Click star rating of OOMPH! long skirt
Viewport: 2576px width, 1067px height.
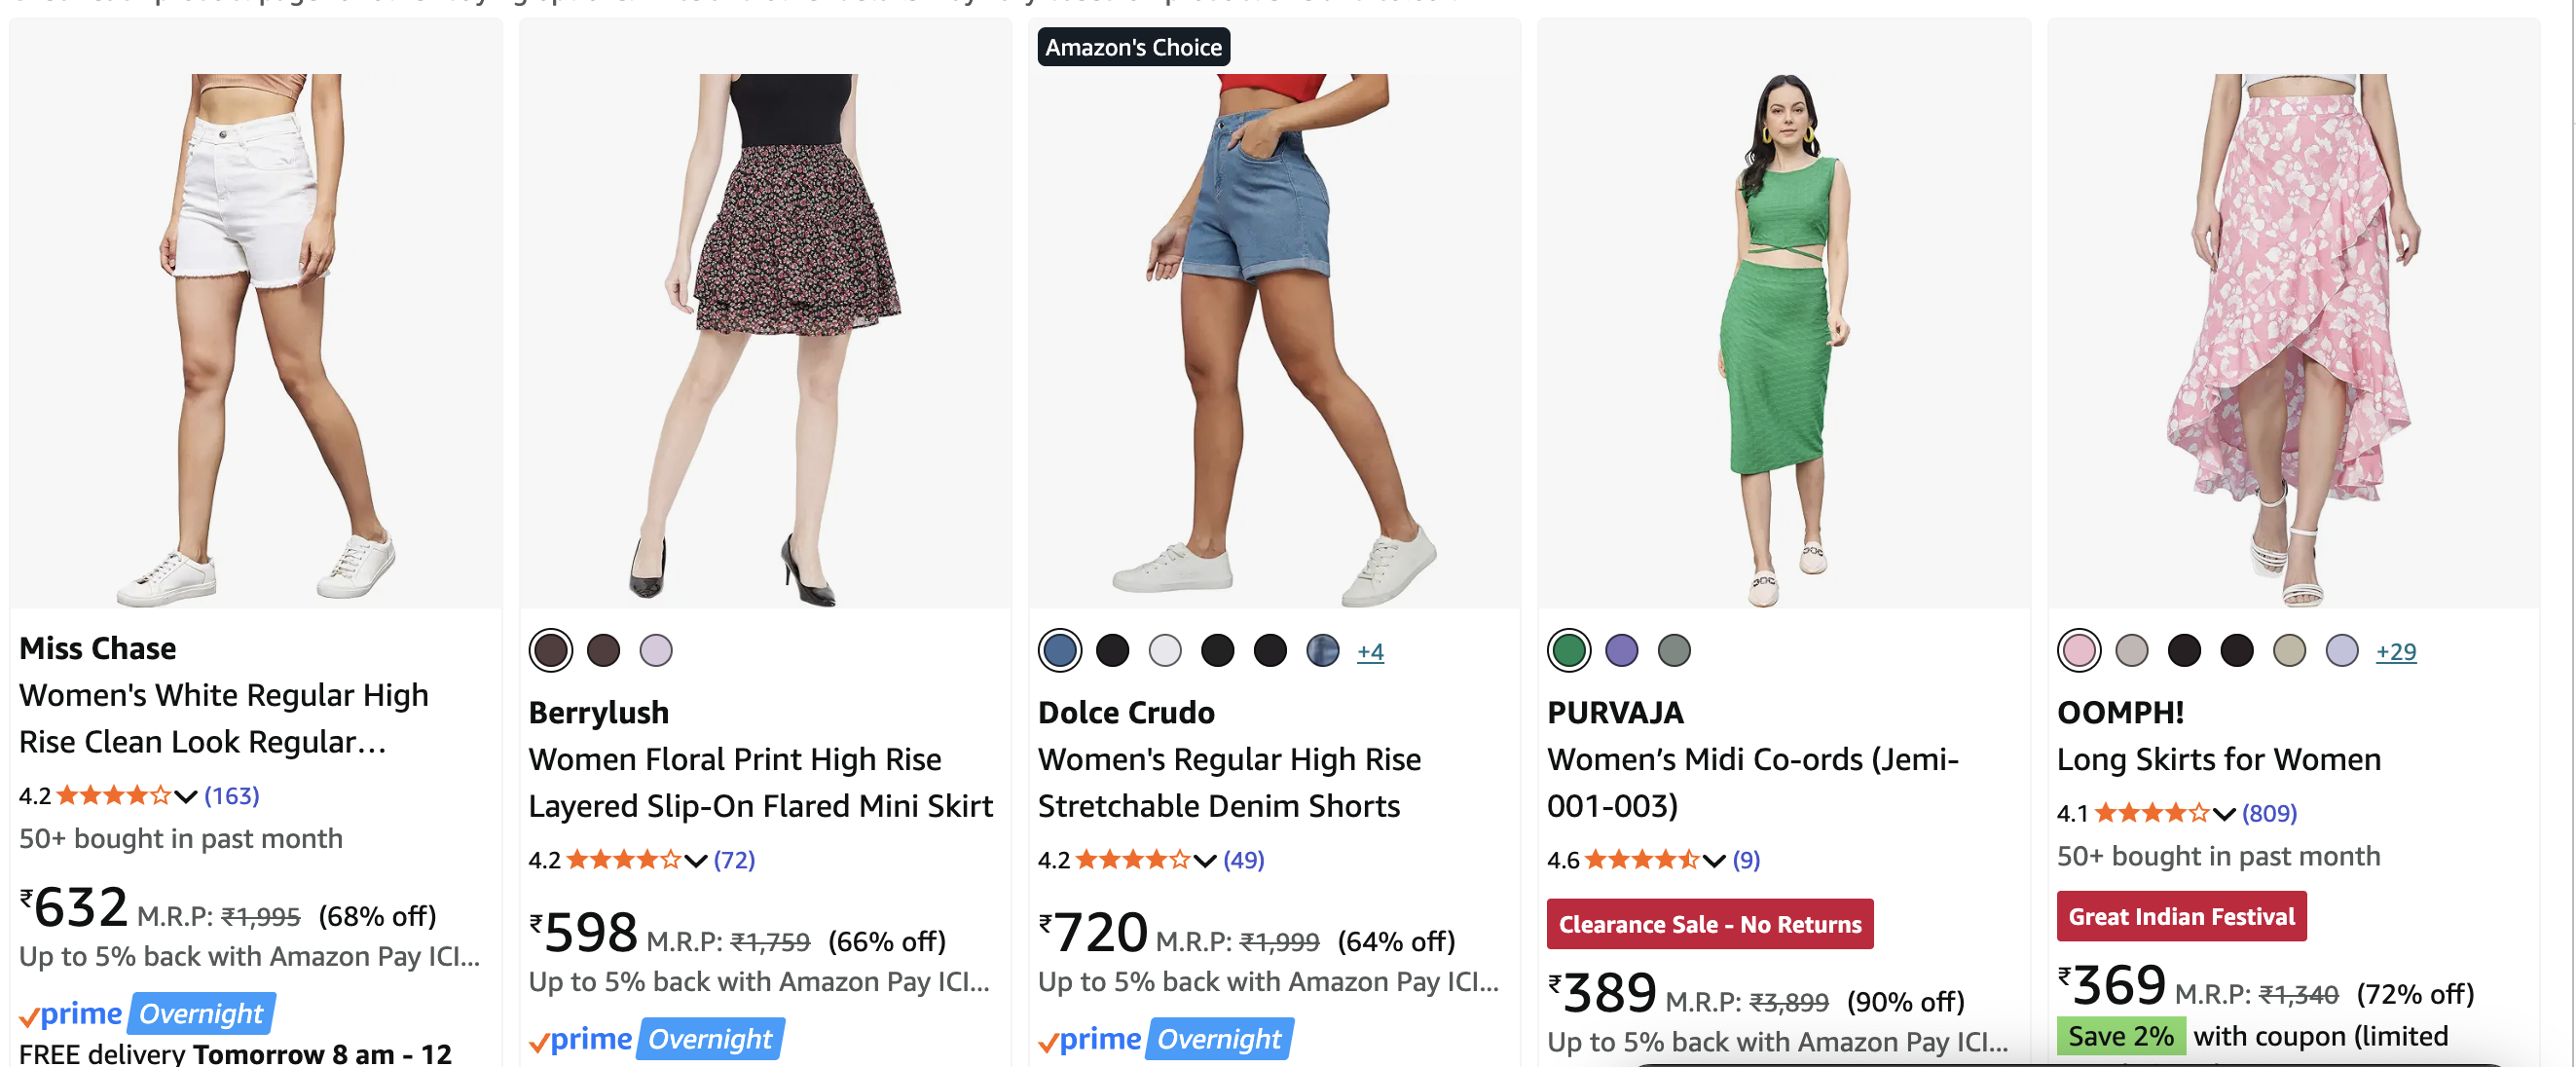coord(2151,813)
